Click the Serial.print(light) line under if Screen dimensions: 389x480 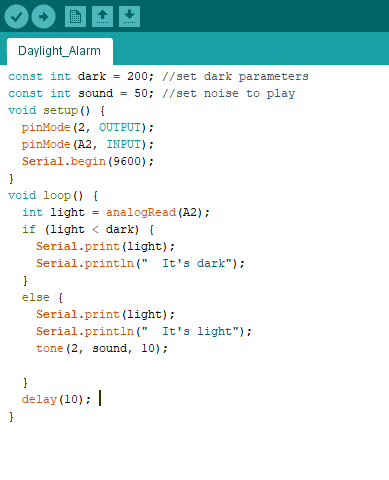coord(105,246)
